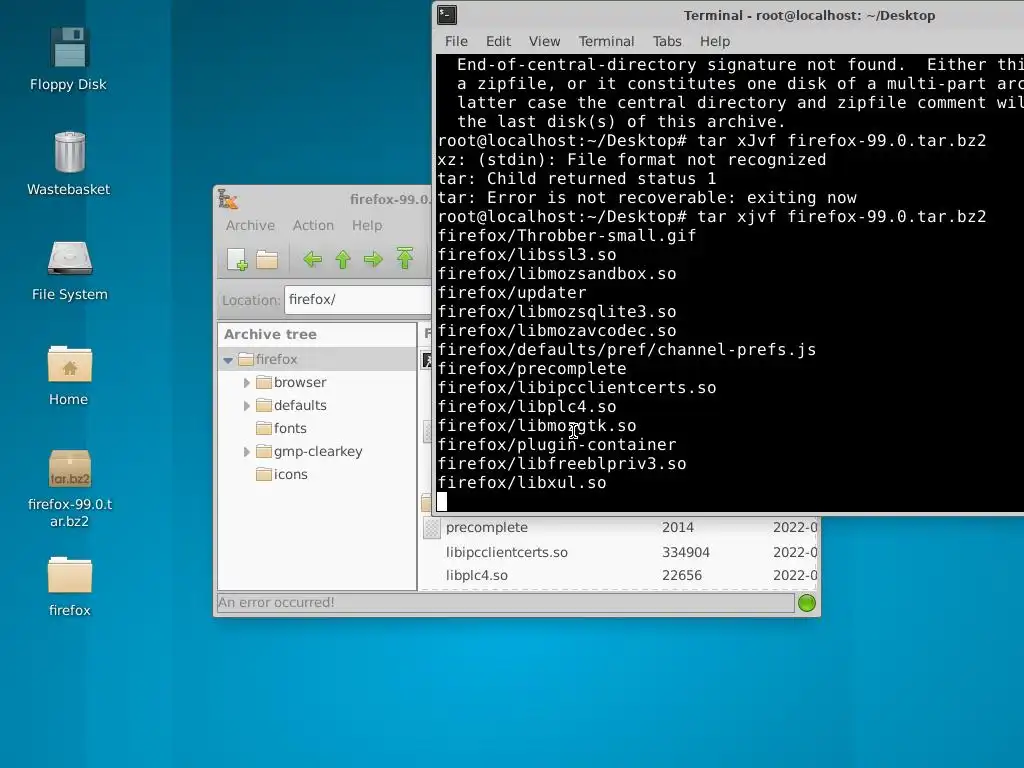
Task: Click the 'An error occurred!' status bar message
Action: [276, 602]
